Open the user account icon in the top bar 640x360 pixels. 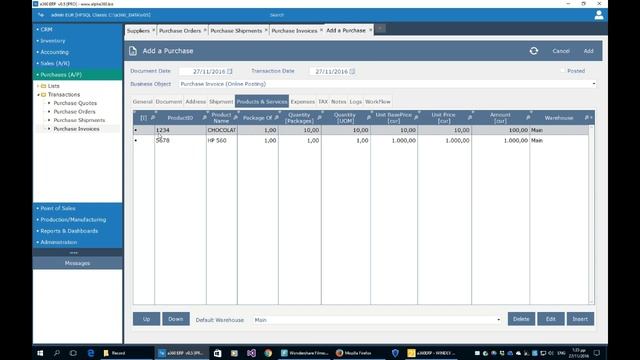click(599, 15)
